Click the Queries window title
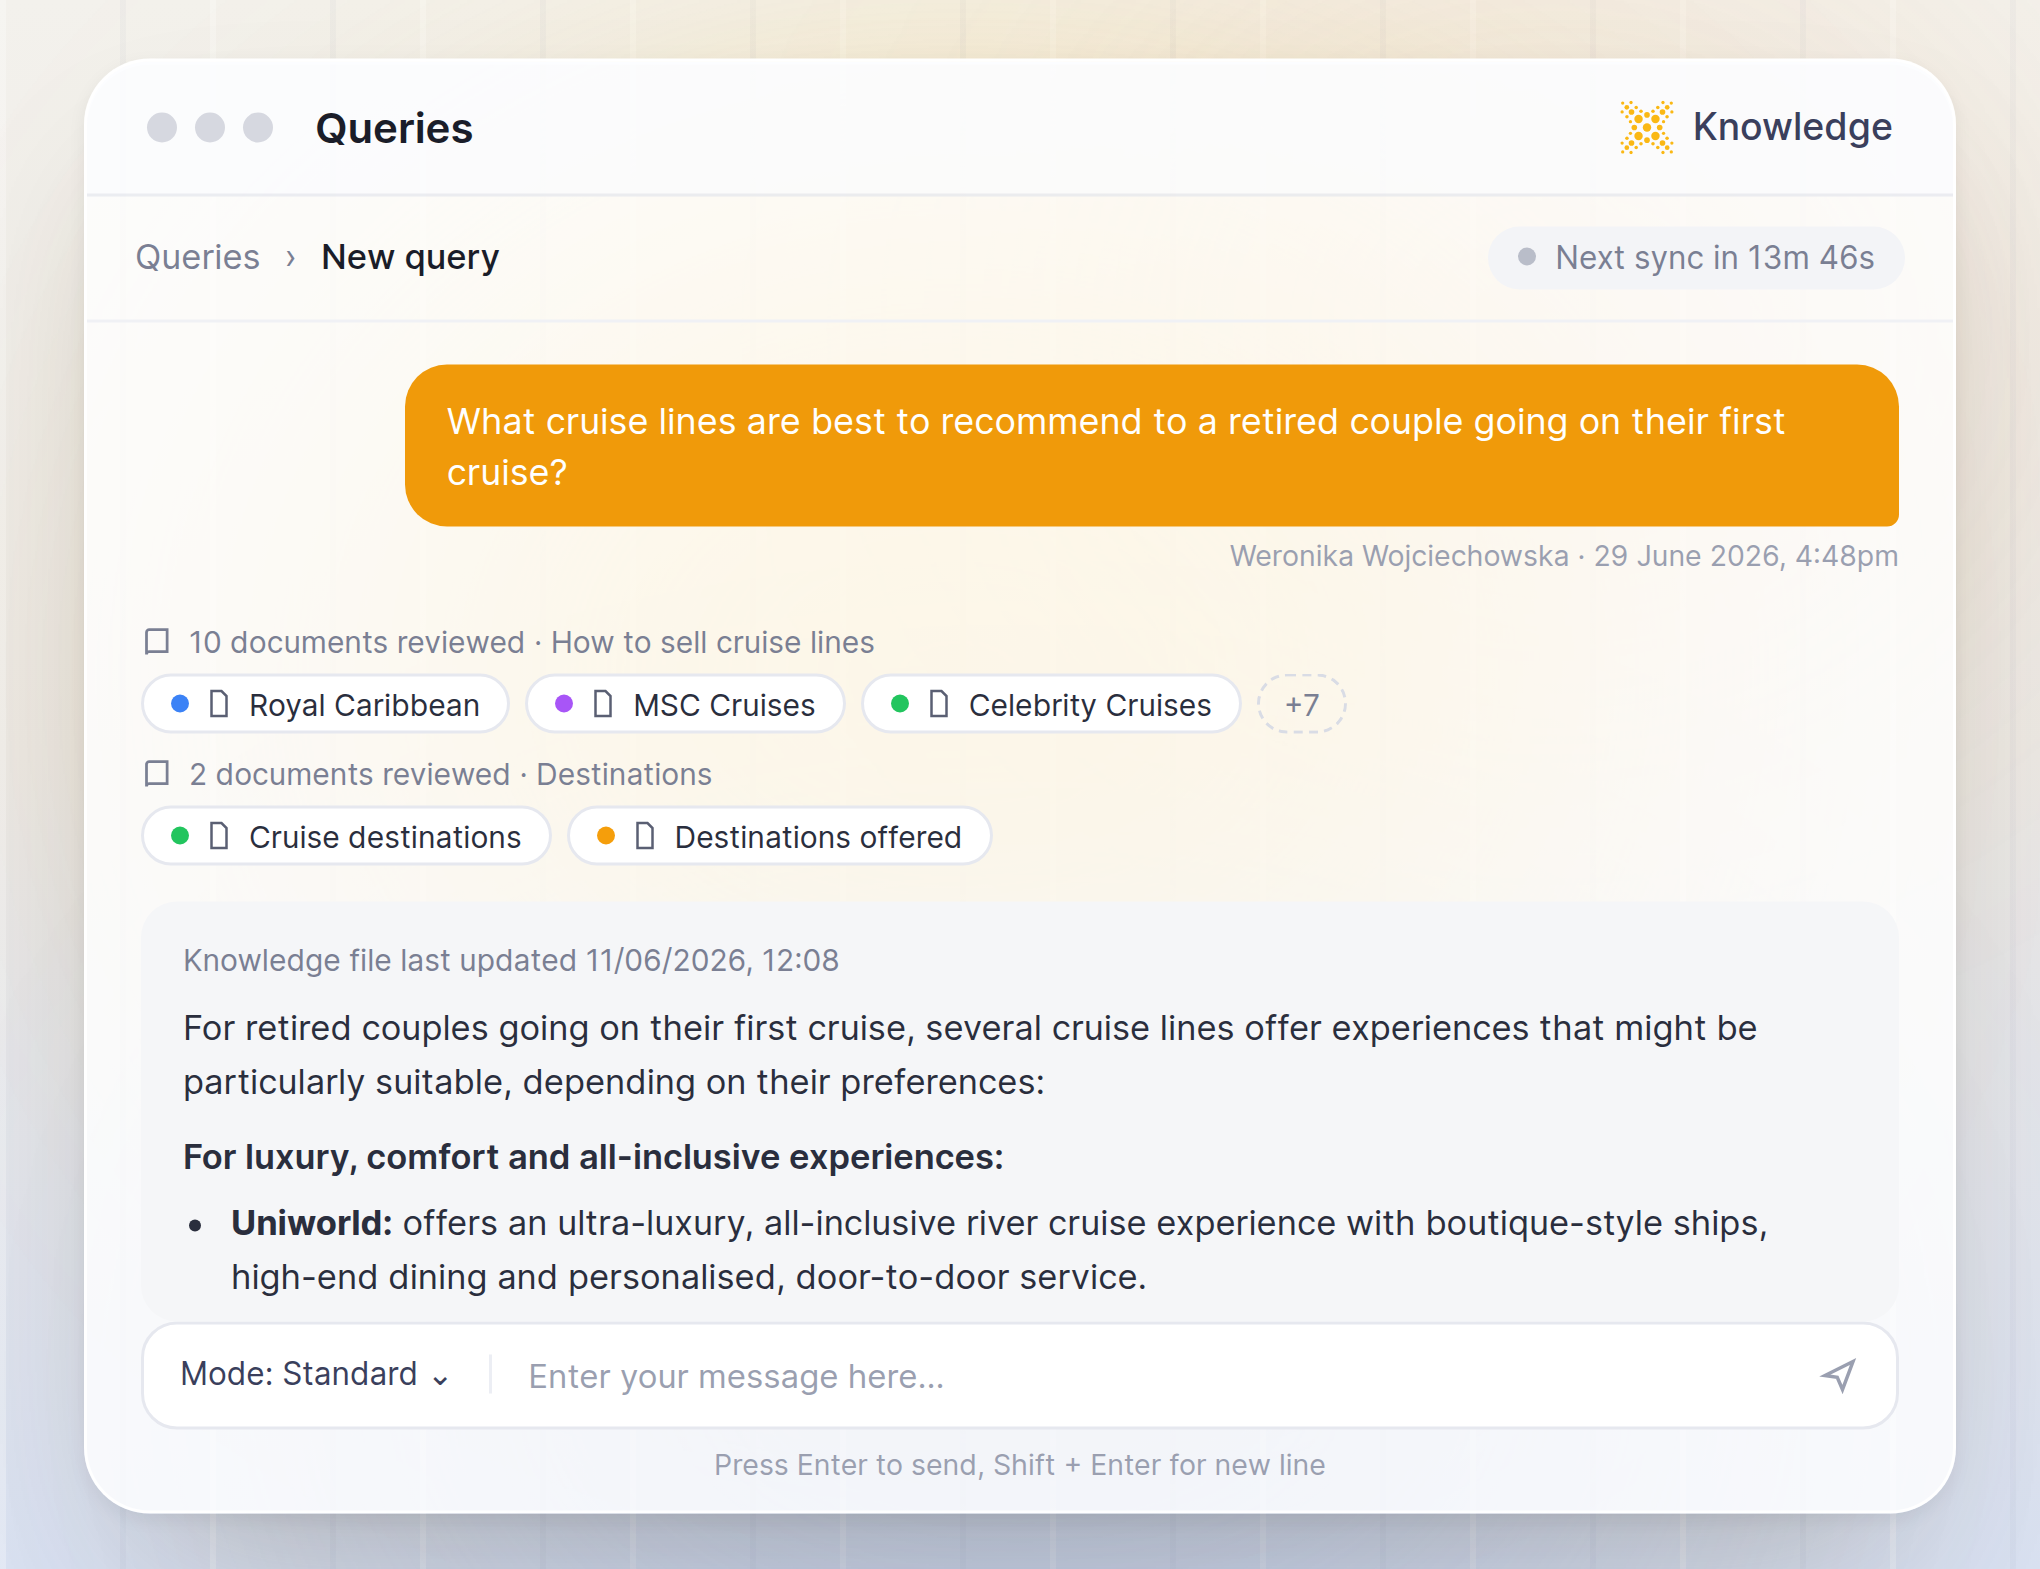 [394, 128]
